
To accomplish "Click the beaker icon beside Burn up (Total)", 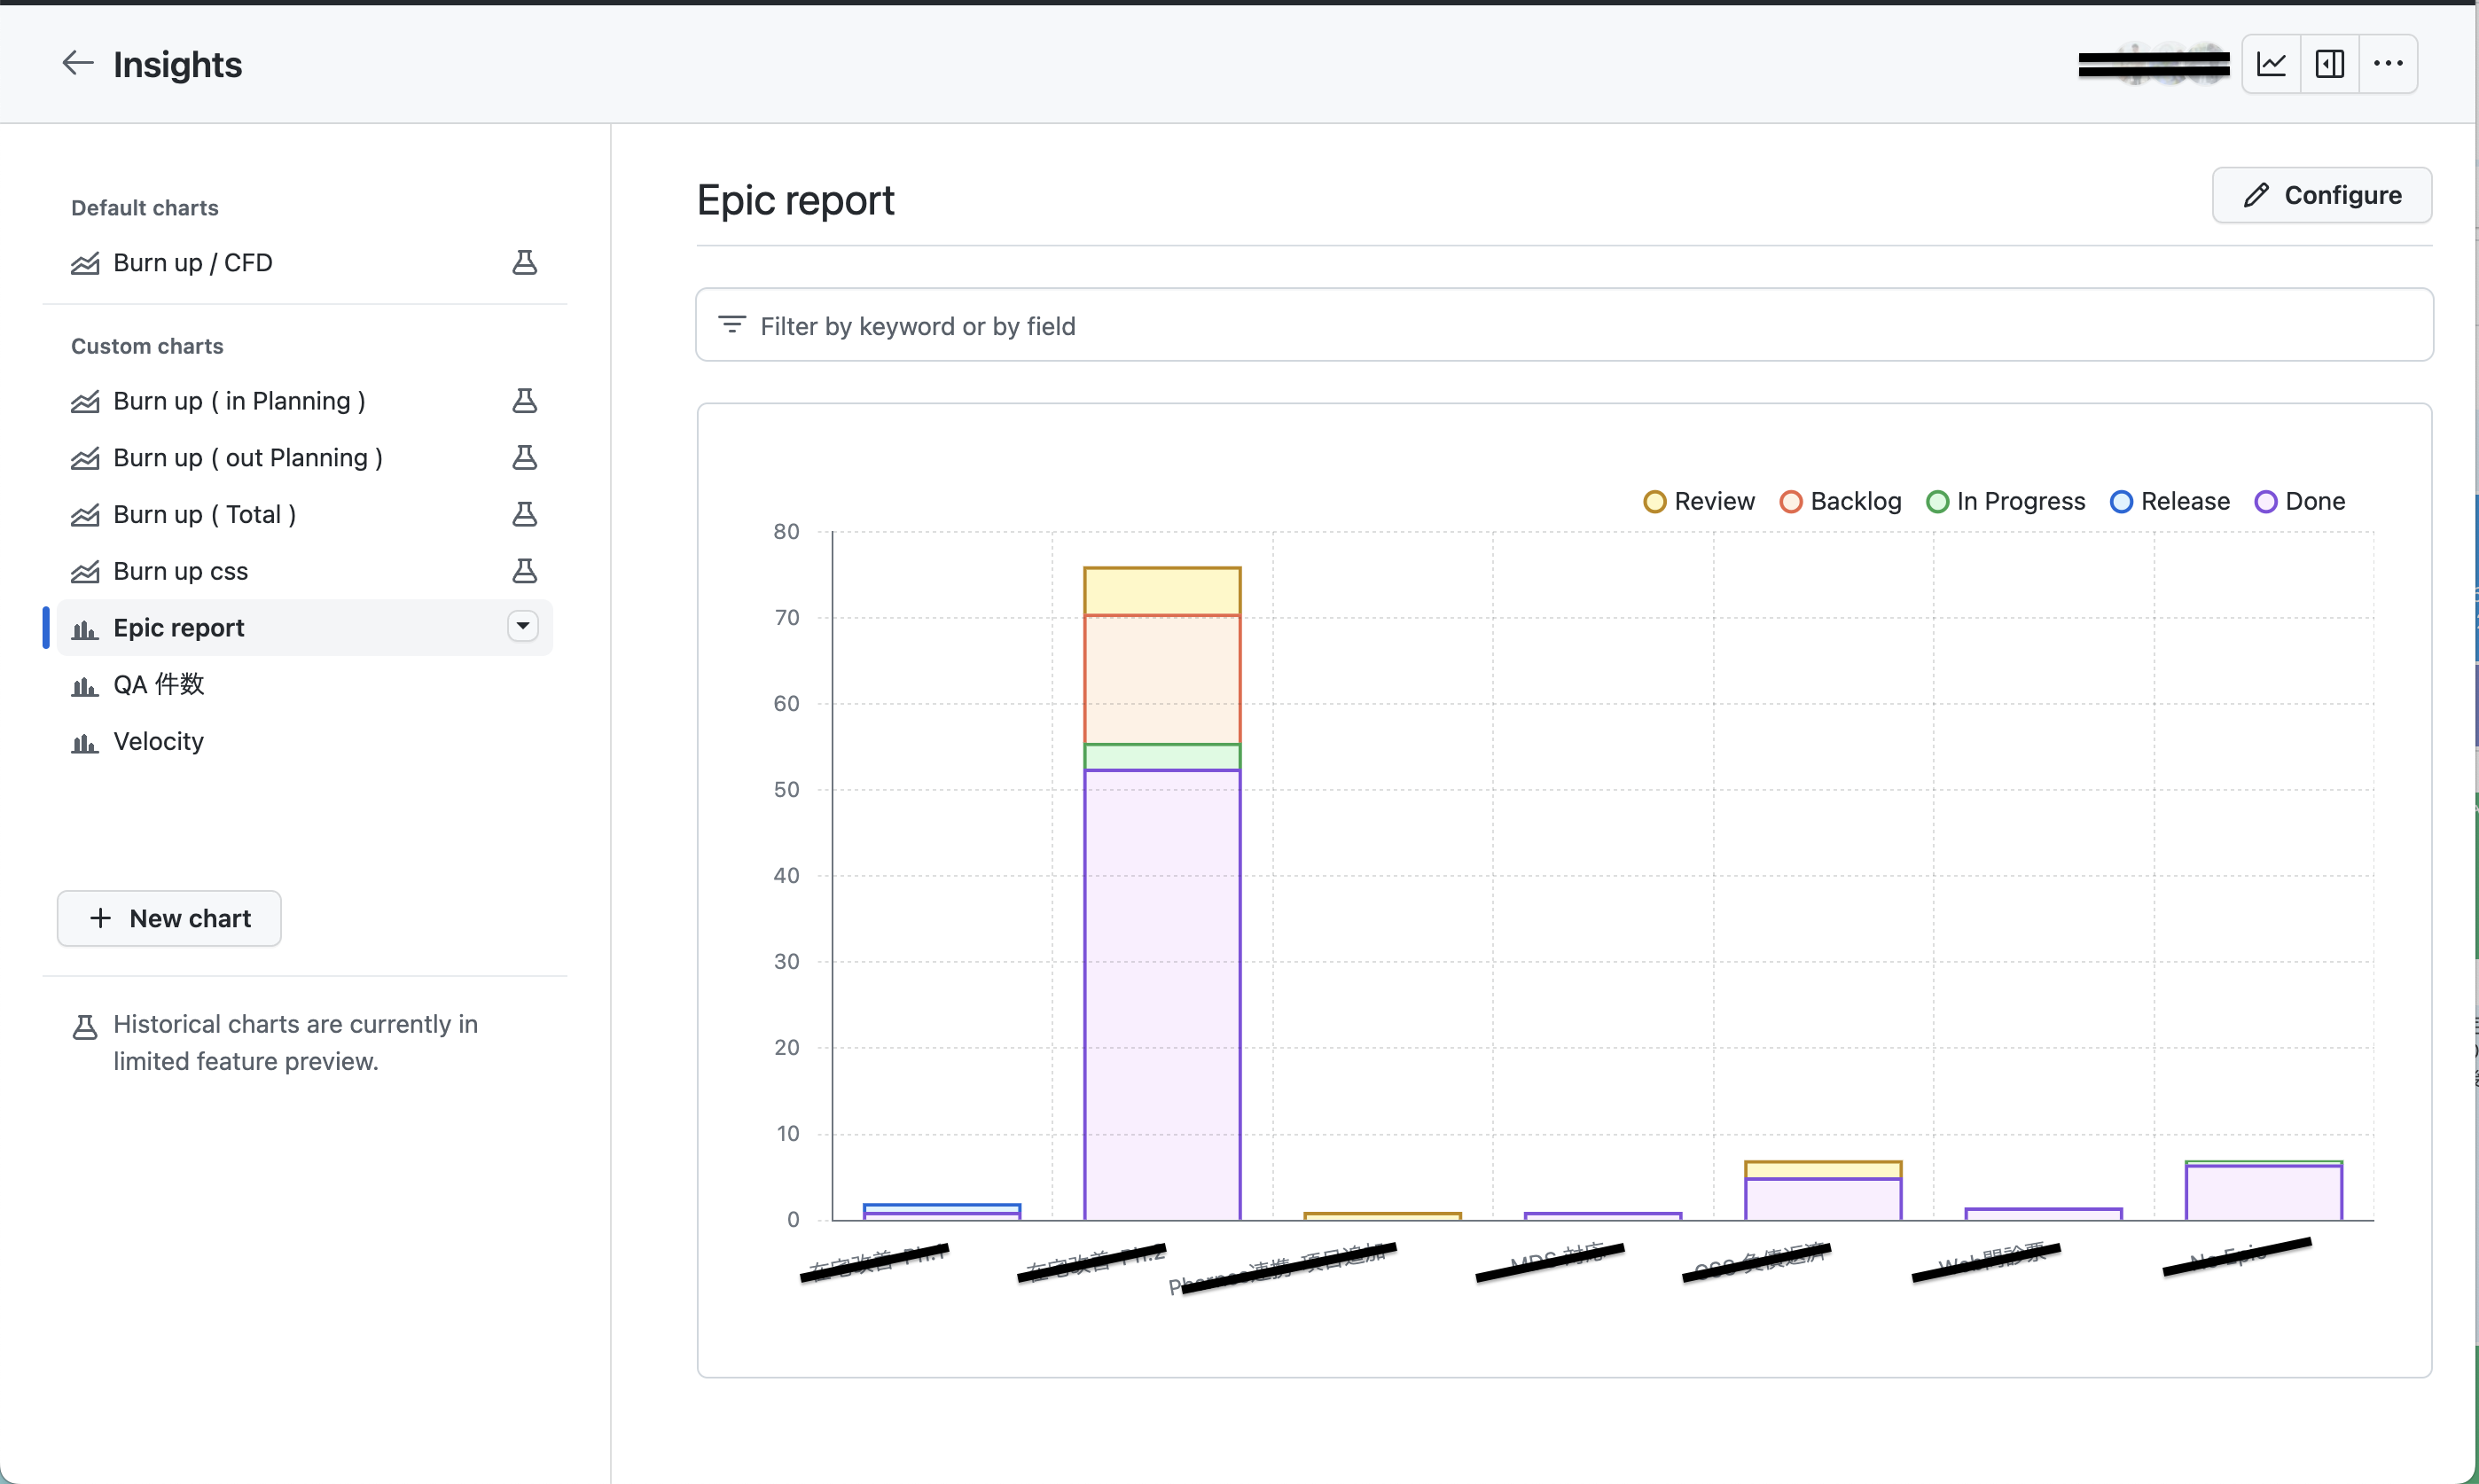I will point(524,515).
